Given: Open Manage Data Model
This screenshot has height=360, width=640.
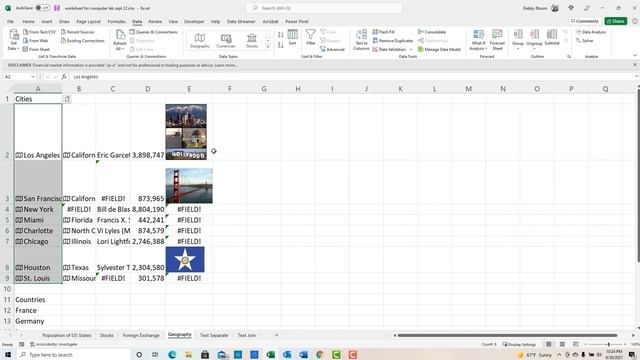Looking at the screenshot, I should click(x=439, y=49).
